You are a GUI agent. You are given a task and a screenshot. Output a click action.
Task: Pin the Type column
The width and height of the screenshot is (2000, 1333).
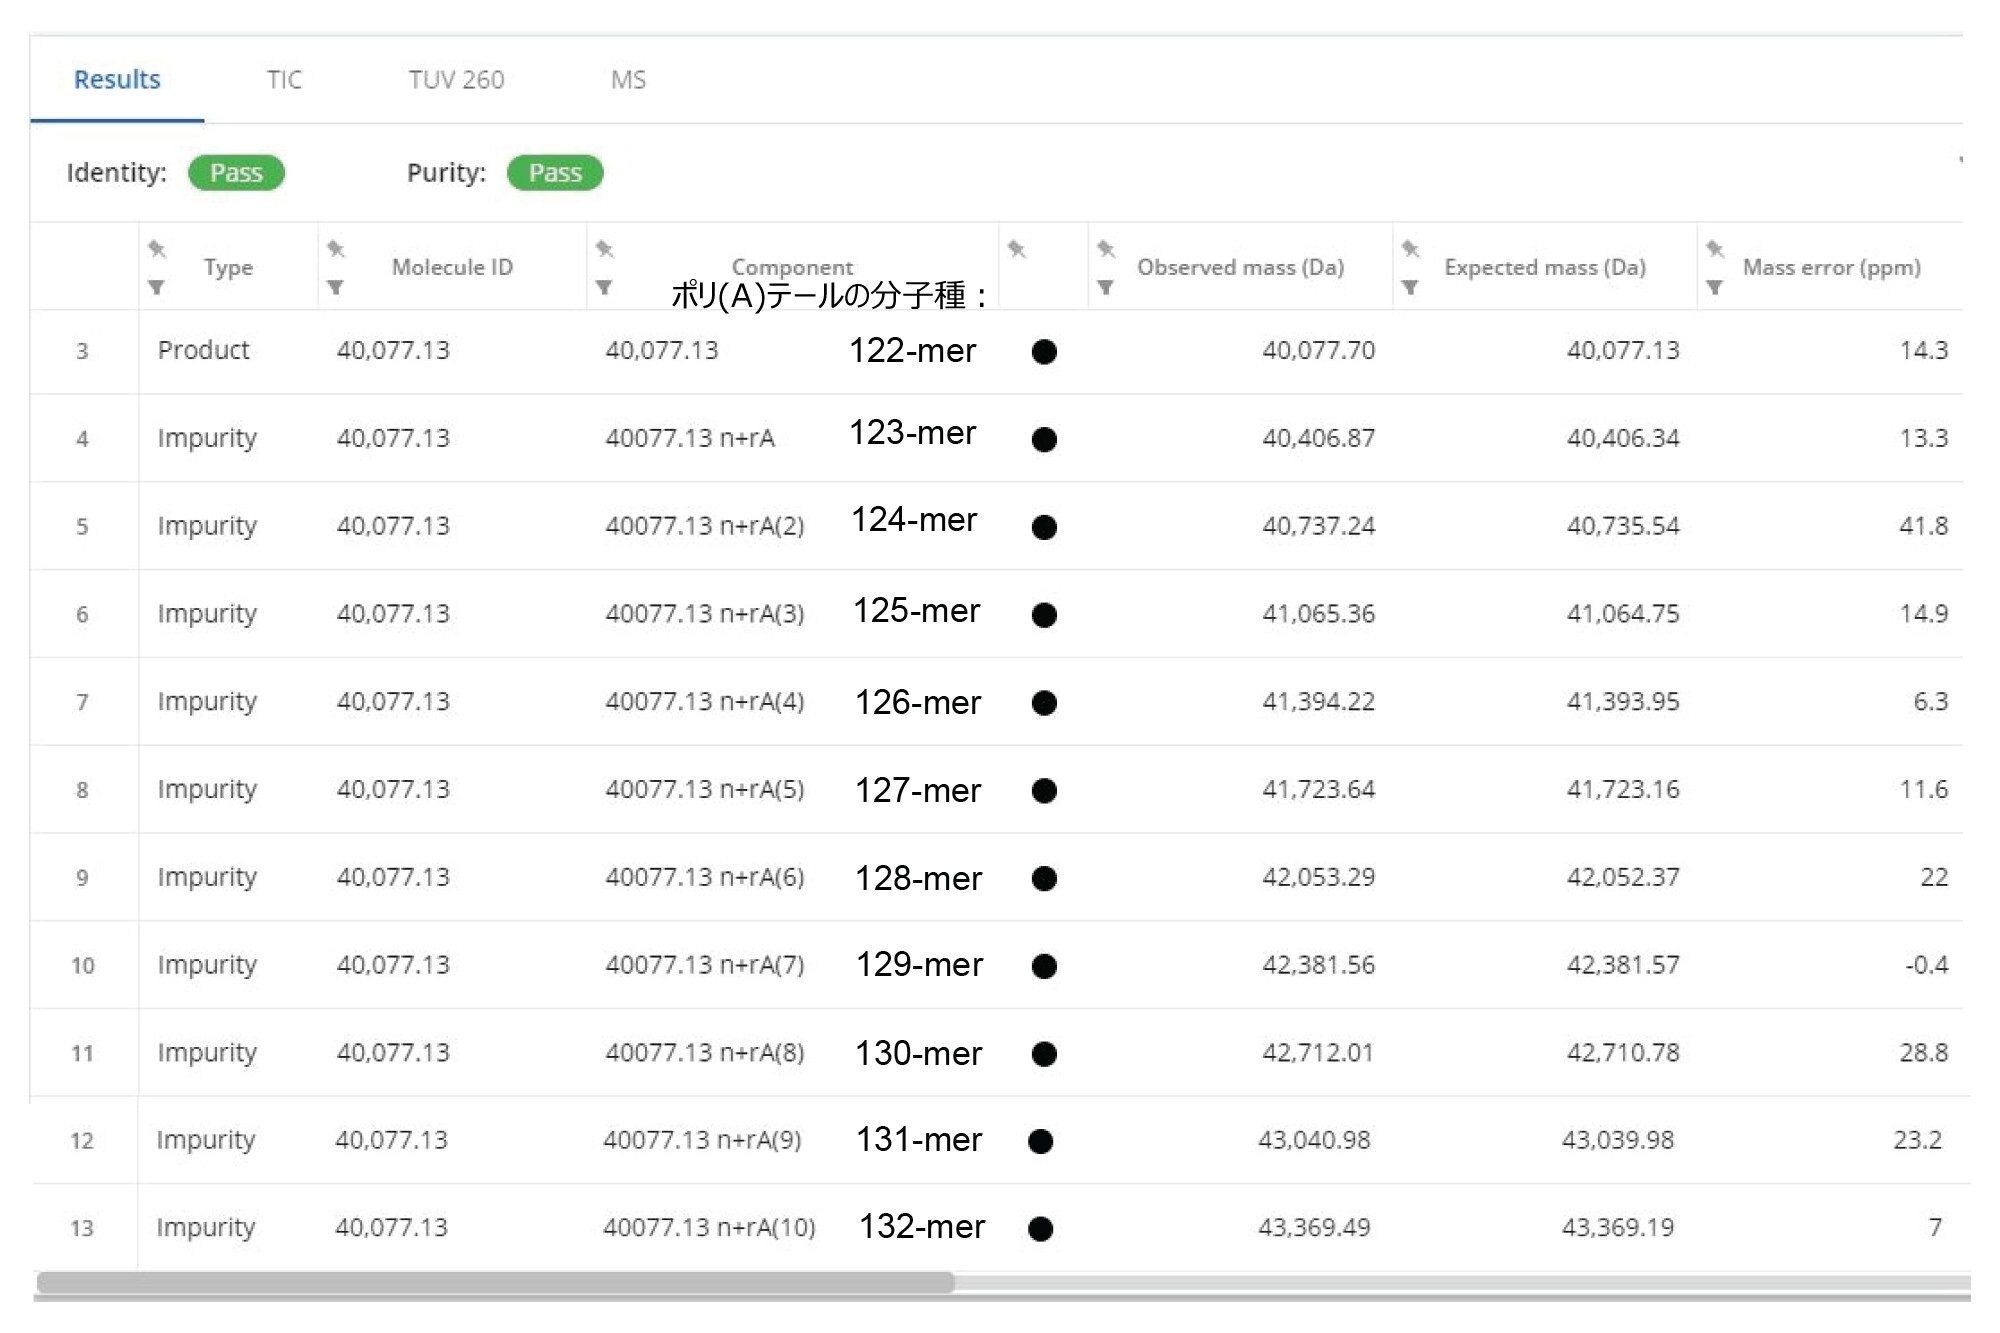point(157,249)
